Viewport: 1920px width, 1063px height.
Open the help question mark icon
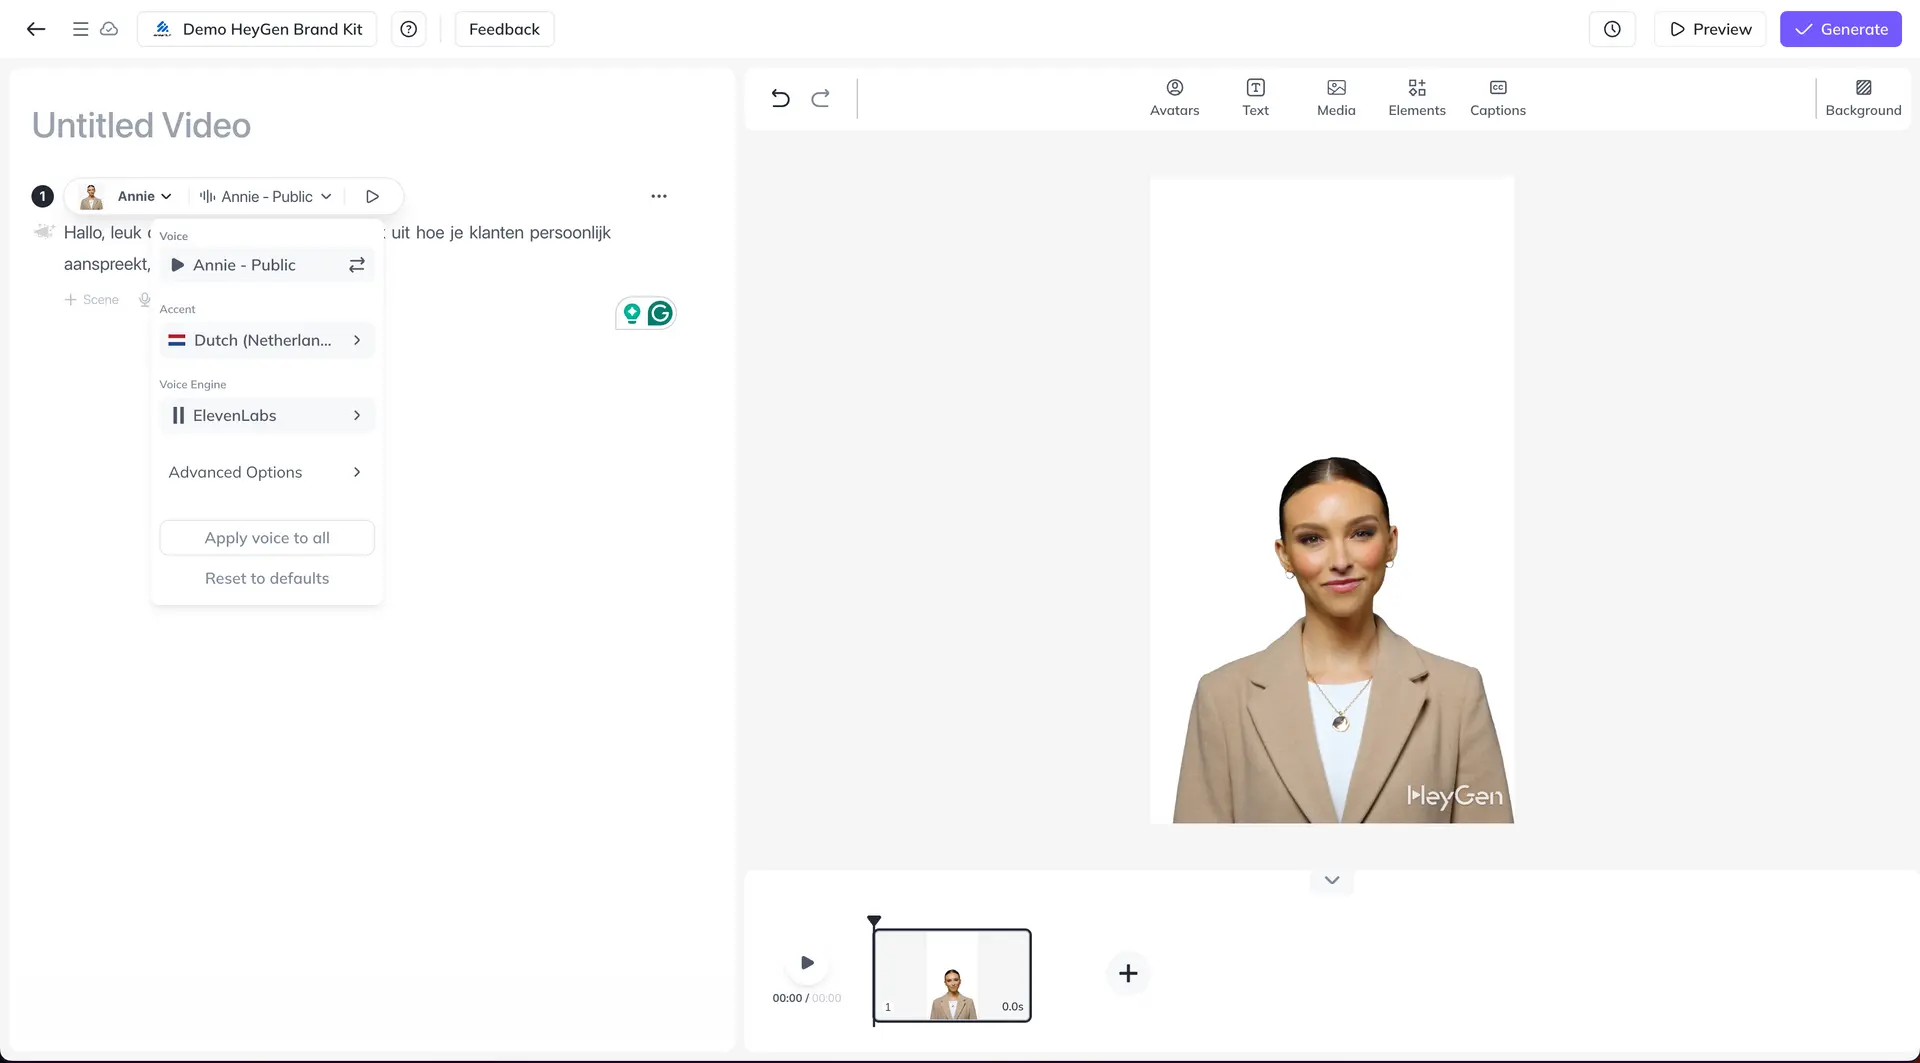(x=408, y=29)
